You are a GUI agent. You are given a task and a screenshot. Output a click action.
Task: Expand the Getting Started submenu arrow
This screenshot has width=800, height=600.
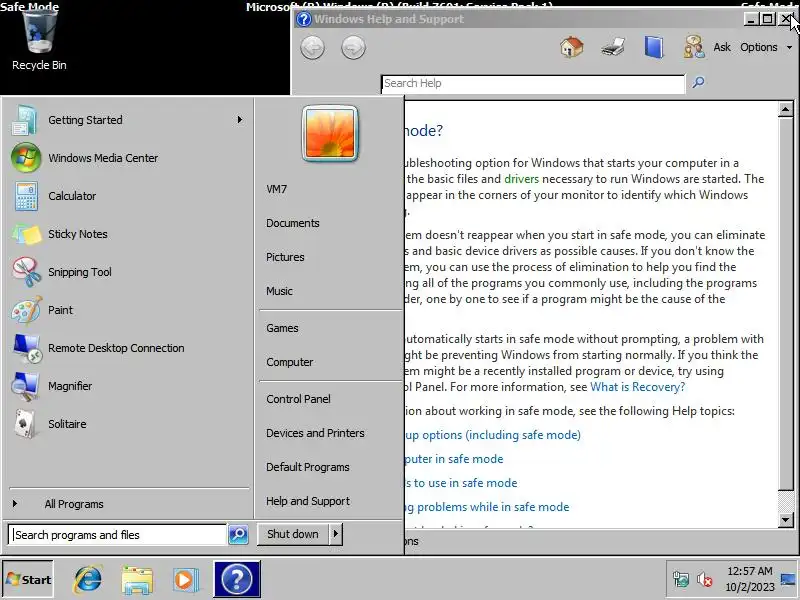(x=239, y=120)
